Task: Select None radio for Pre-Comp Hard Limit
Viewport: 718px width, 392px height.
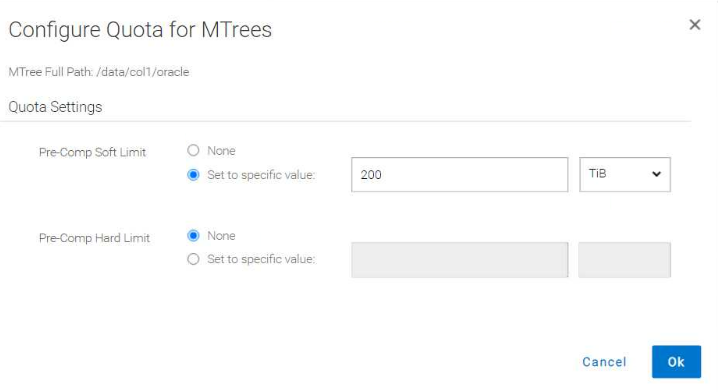Action: click(x=193, y=235)
